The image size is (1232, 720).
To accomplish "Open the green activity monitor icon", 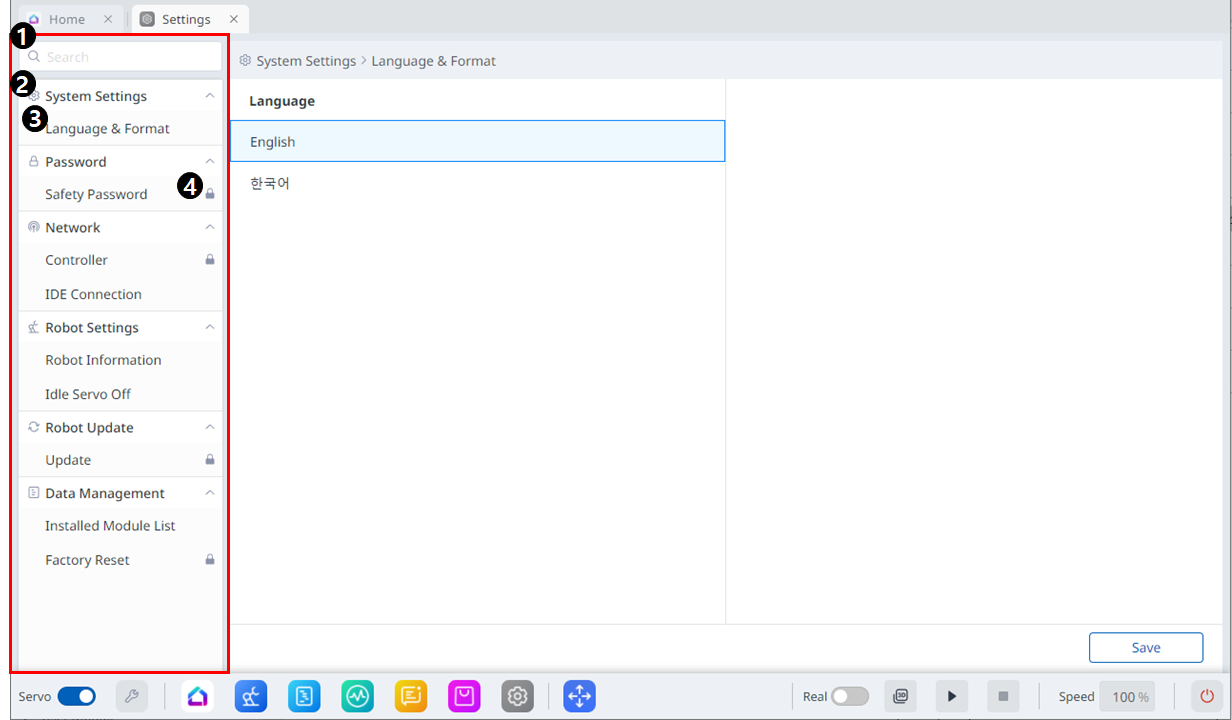I will 357,696.
